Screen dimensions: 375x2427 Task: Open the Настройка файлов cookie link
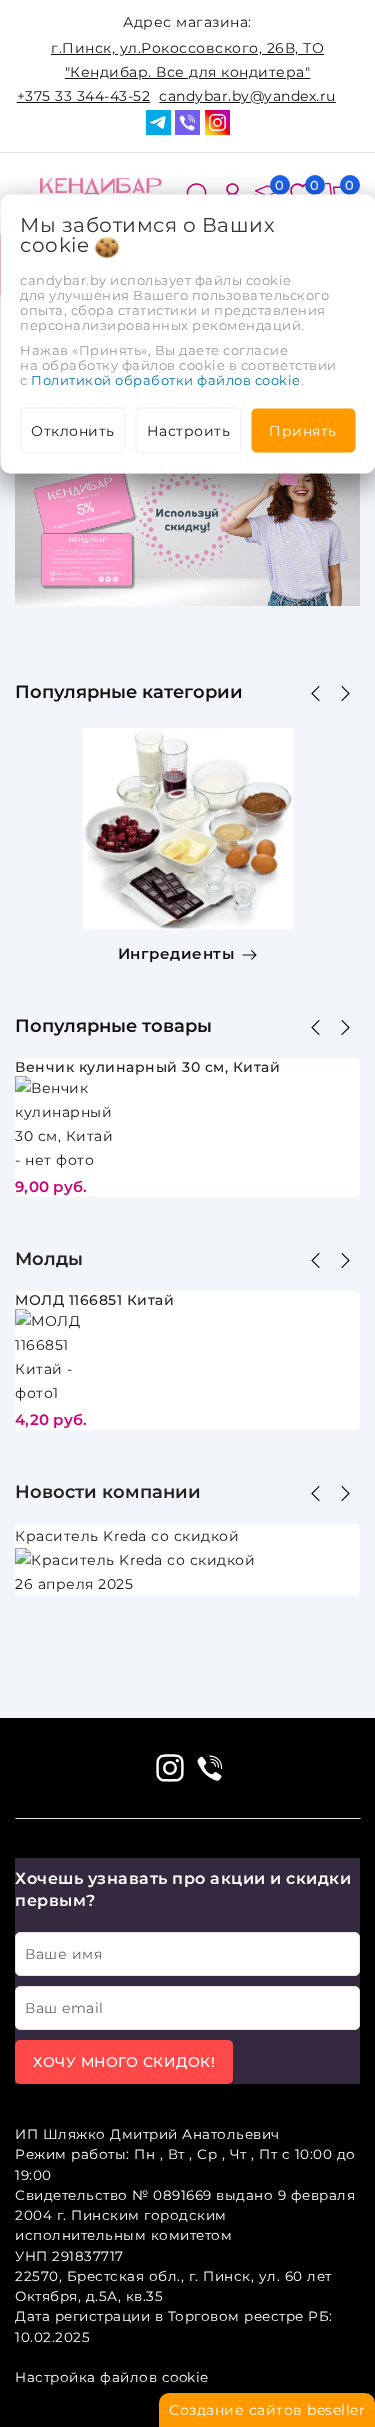tap(111, 2376)
